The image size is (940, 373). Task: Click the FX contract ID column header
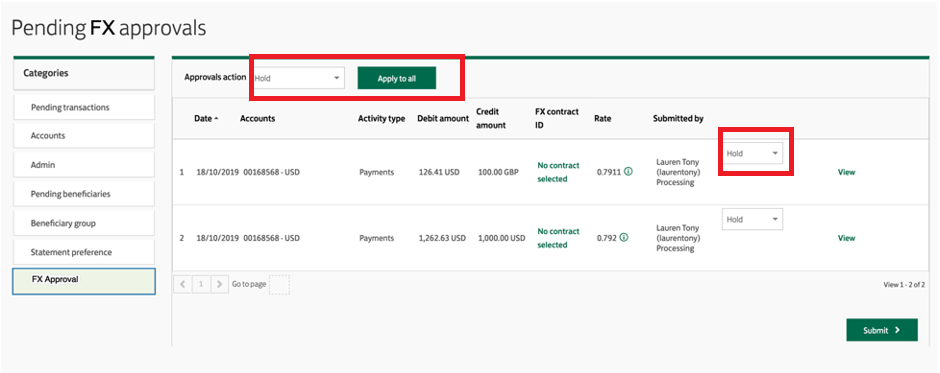click(557, 119)
